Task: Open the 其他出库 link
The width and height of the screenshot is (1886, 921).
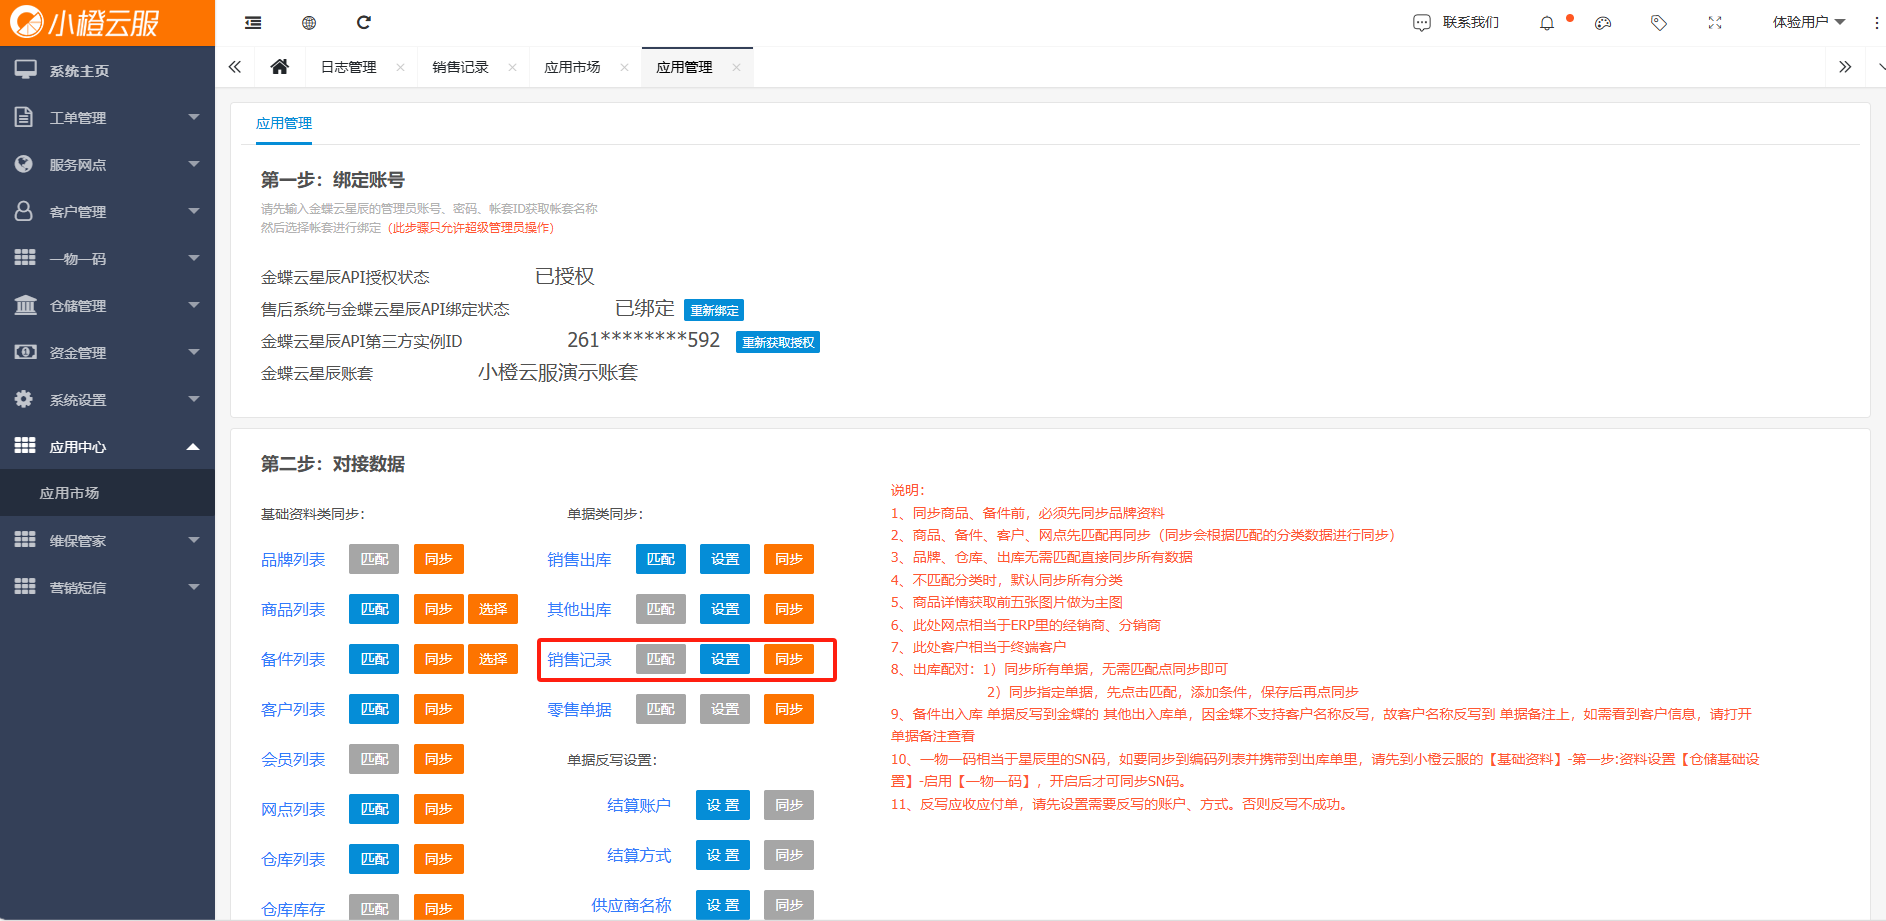Action: (579, 609)
